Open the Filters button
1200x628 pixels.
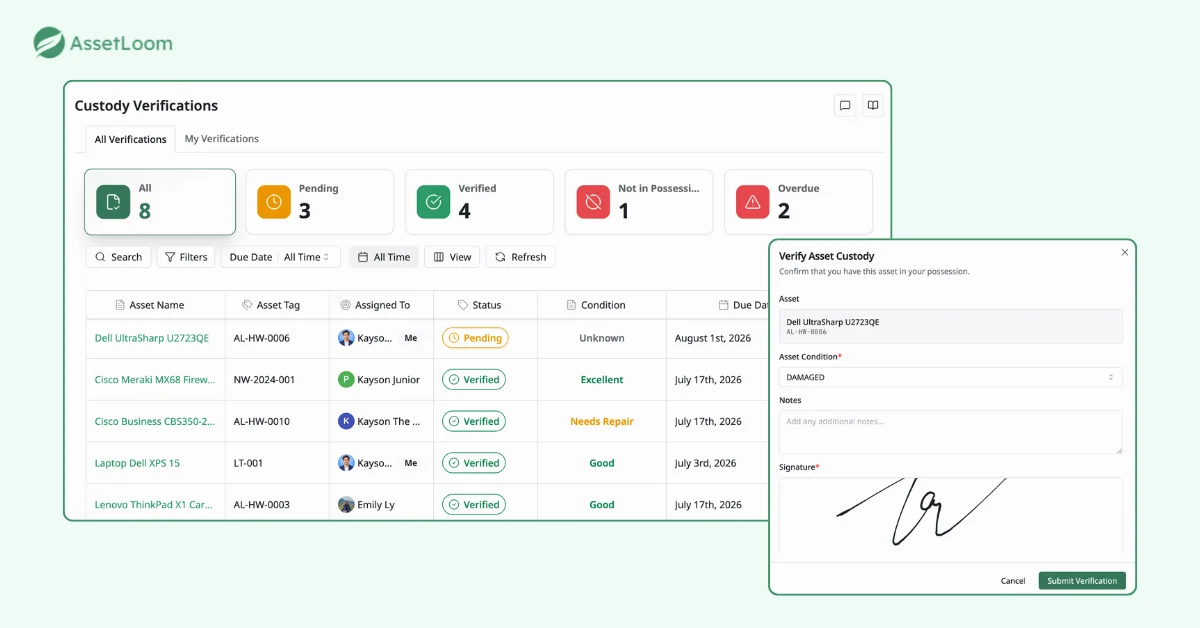coord(186,257)
